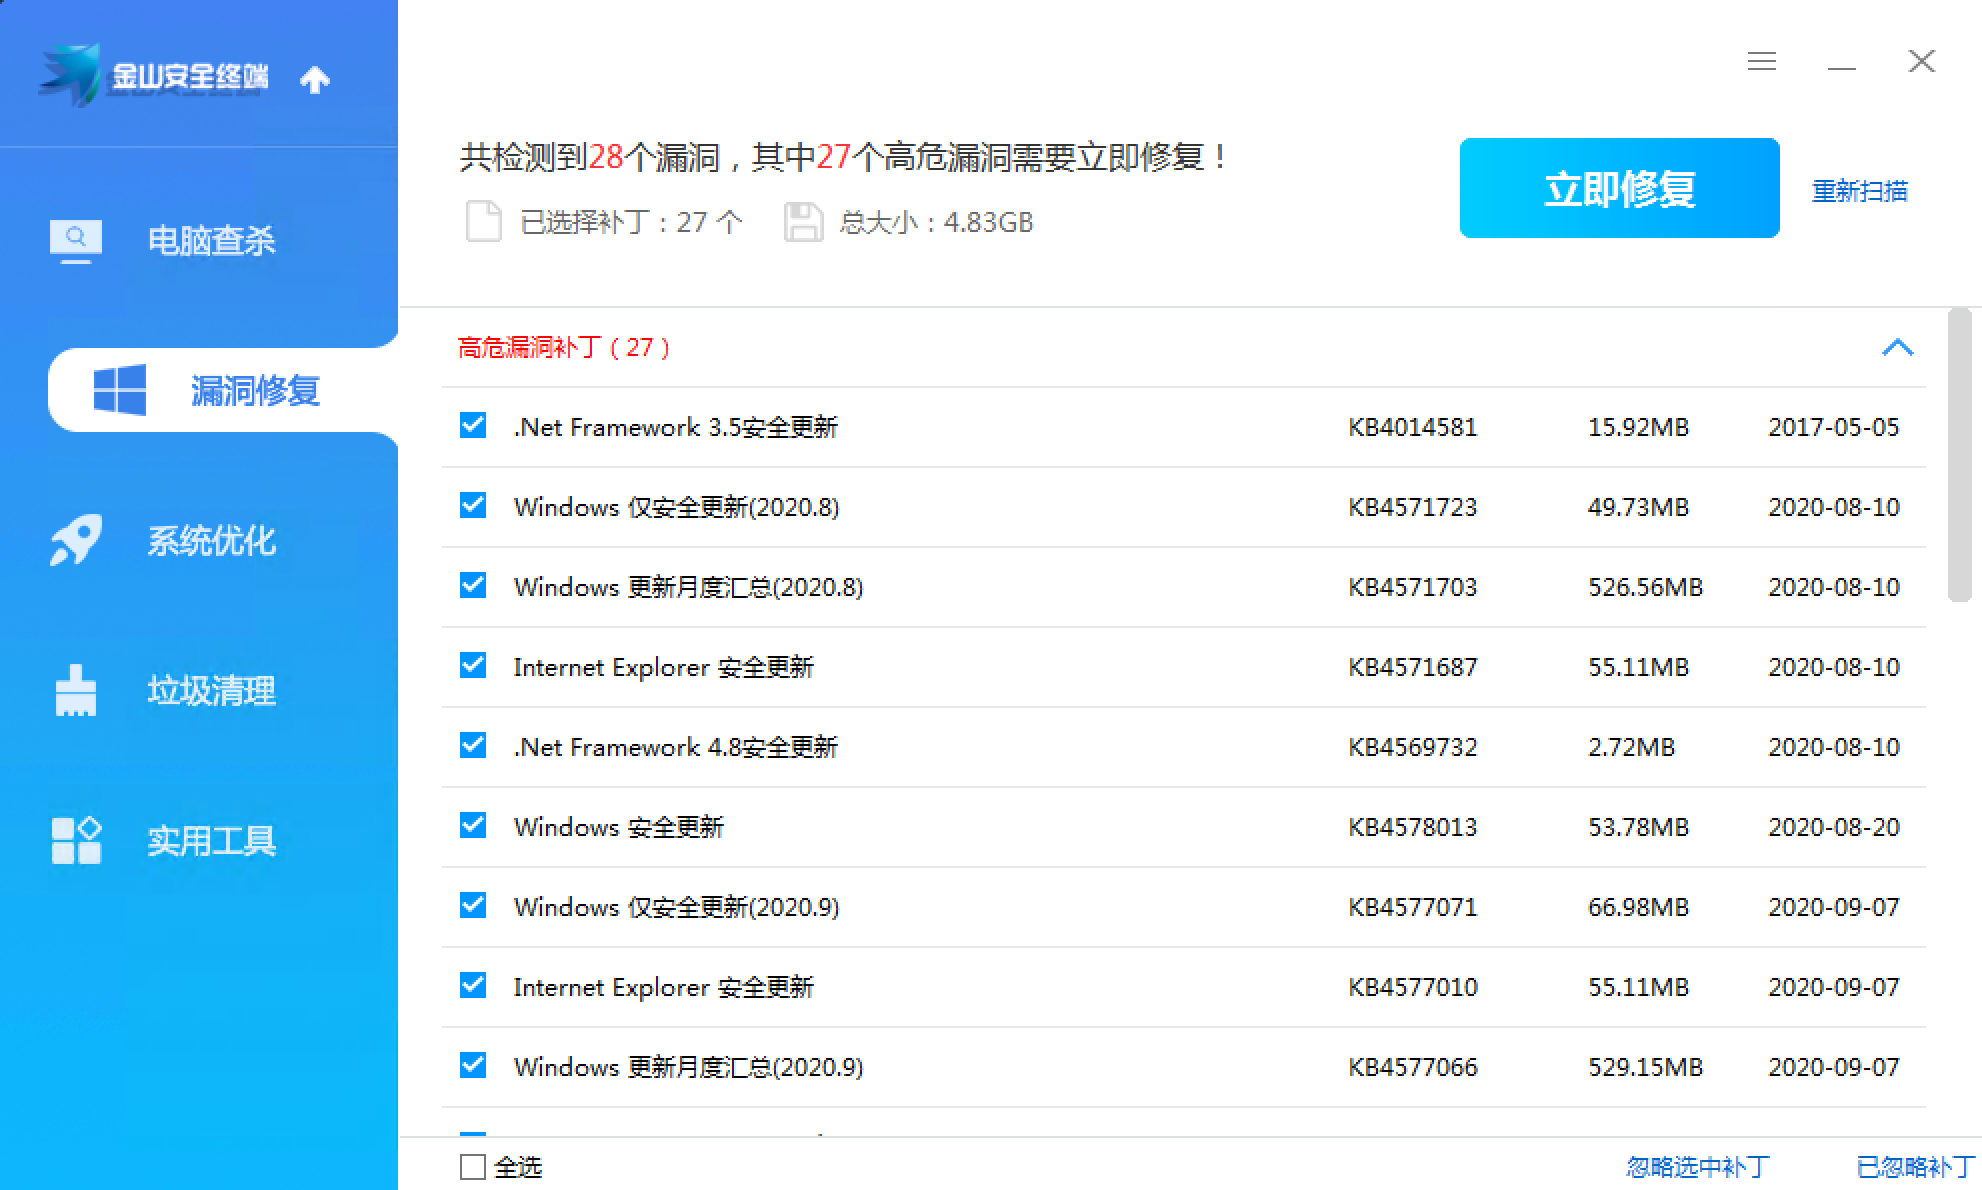Uncheck the KB4014581 .Net Framework 3.5 patch
The width and height of the screenshot is (1982, 1190).
[473, 426]
